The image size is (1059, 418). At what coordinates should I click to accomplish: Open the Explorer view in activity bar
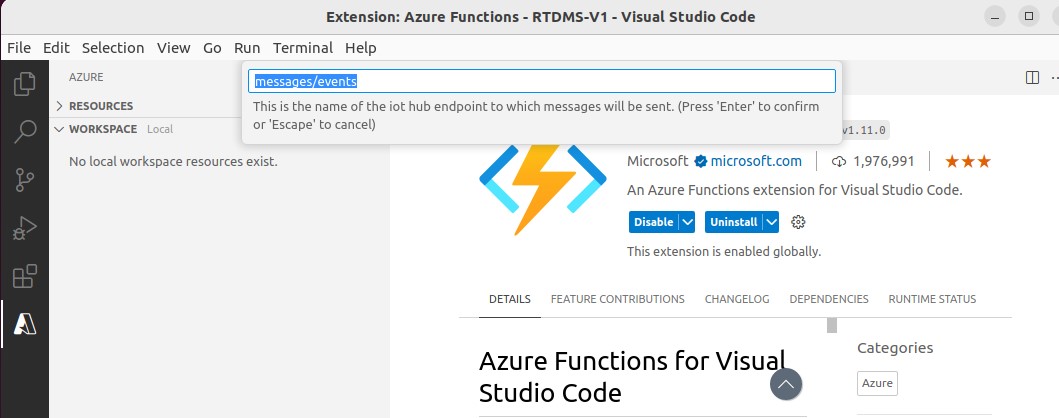coord(24,84)
